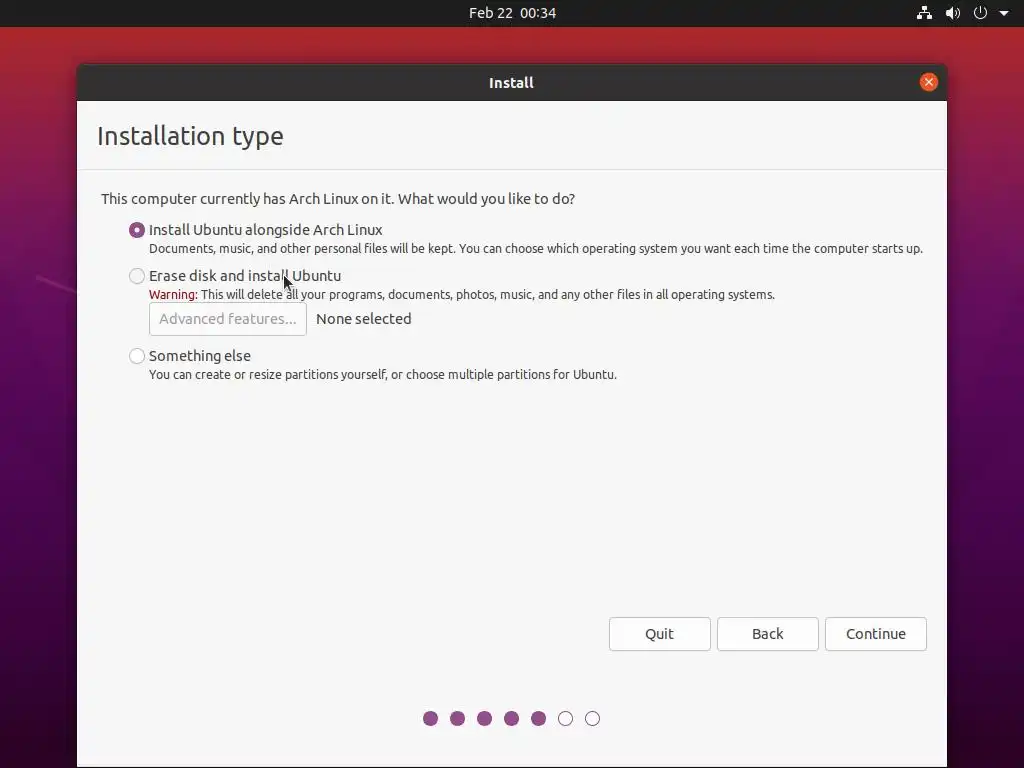Choose Erase disk and install Ubuntu option
Viewport: 1024px width, 768px height.
136,276
